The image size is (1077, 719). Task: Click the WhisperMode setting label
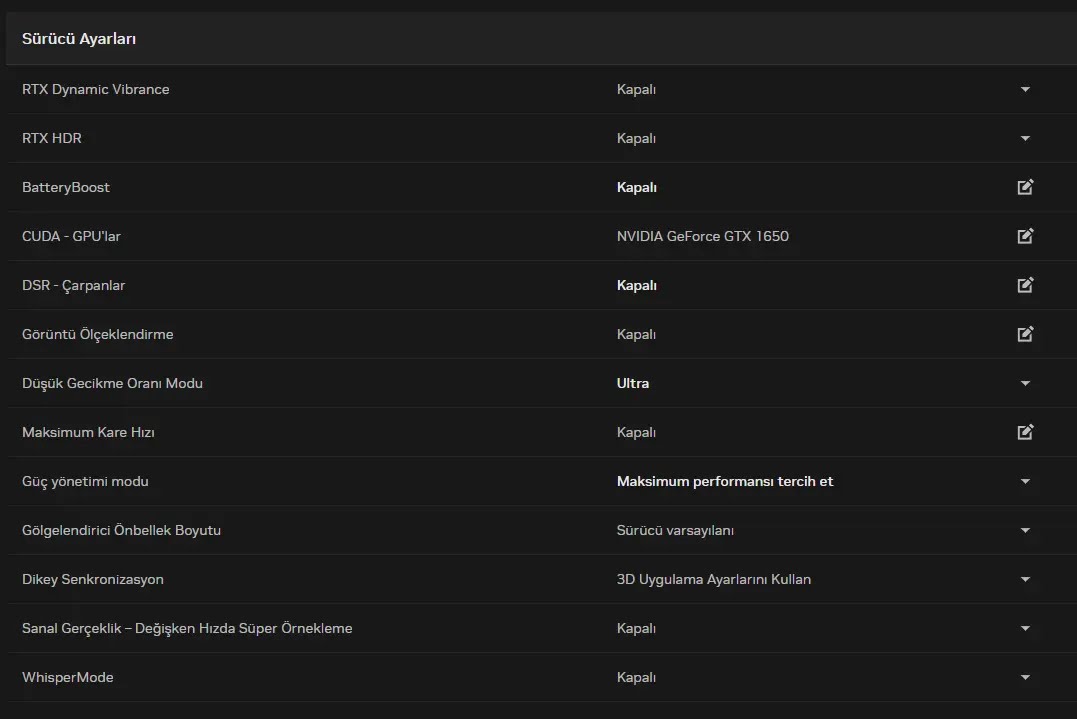pos(68,677)
